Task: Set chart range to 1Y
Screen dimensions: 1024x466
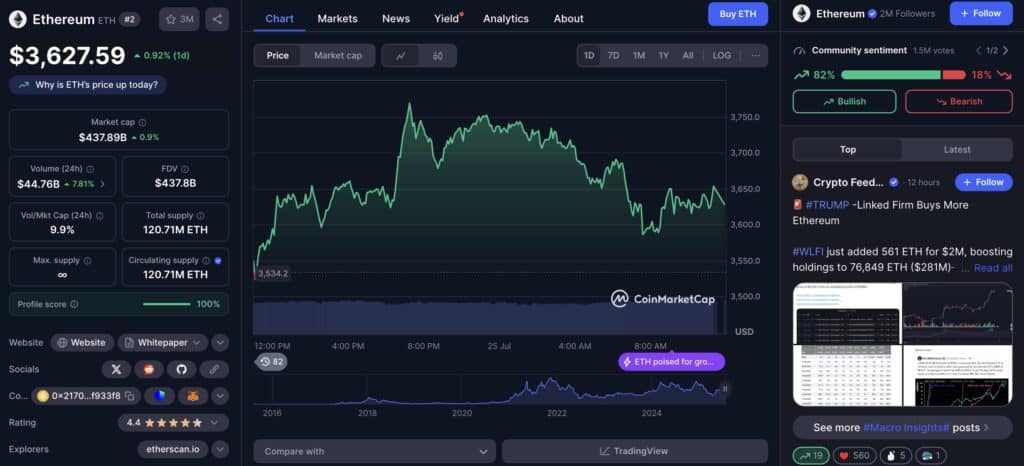Action: tap(664, 55)
